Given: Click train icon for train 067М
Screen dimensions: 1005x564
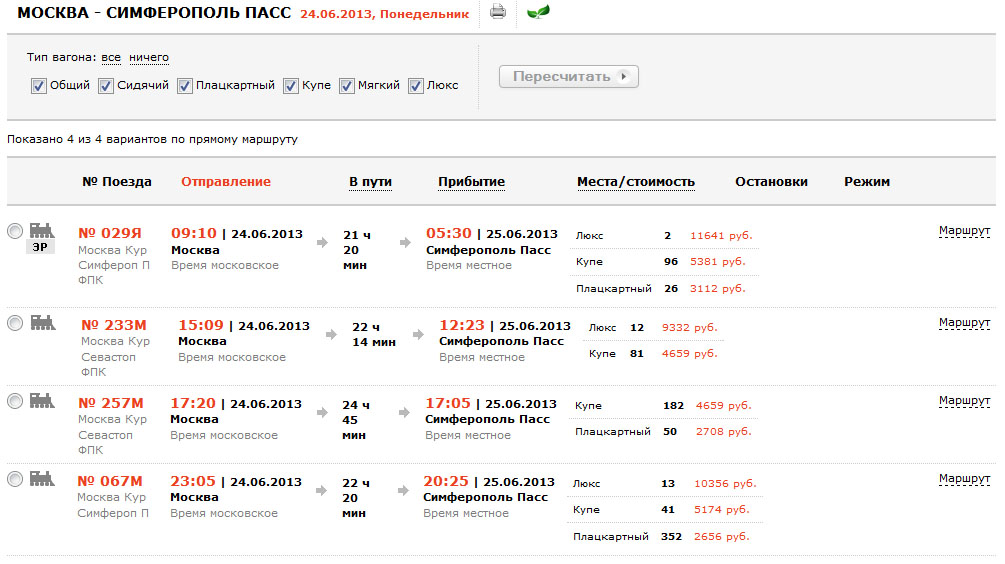Looking at the screenshot, I should (41, 478).
